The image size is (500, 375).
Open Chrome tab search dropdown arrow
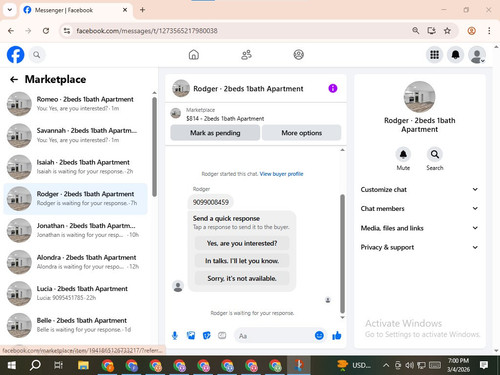(10, 10)
